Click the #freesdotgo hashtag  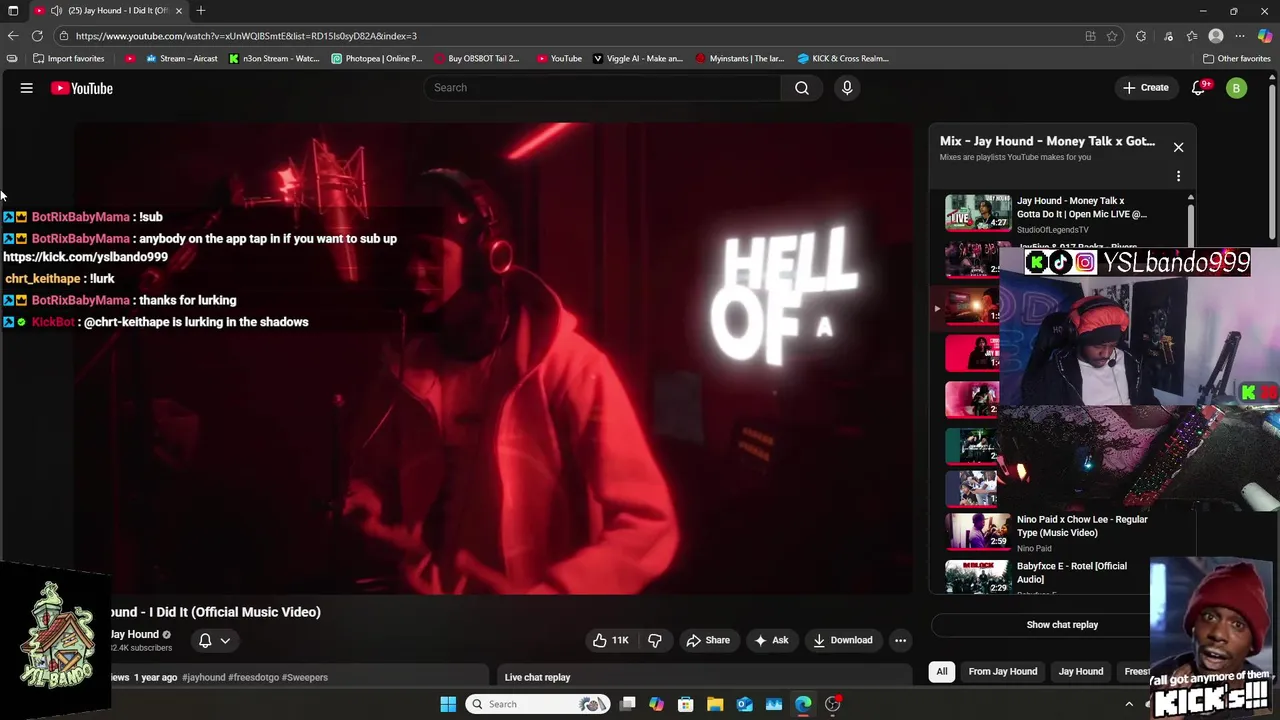coord(253,678)
